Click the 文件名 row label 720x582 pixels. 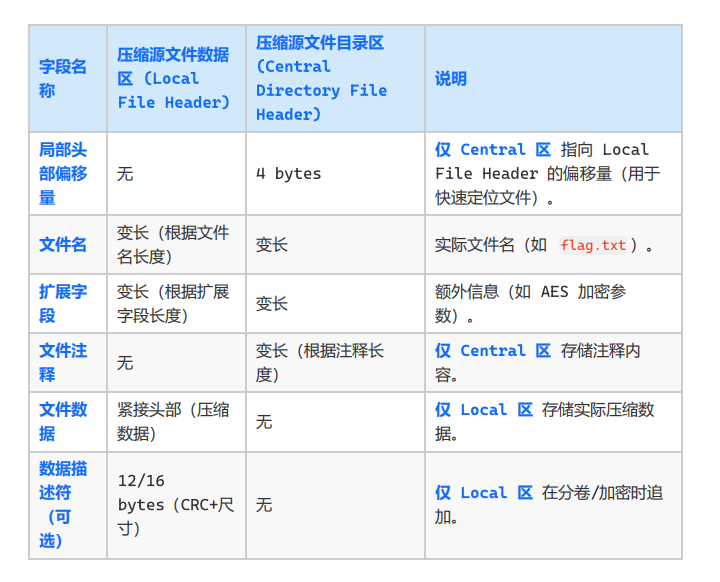click(x=63, y=245)
